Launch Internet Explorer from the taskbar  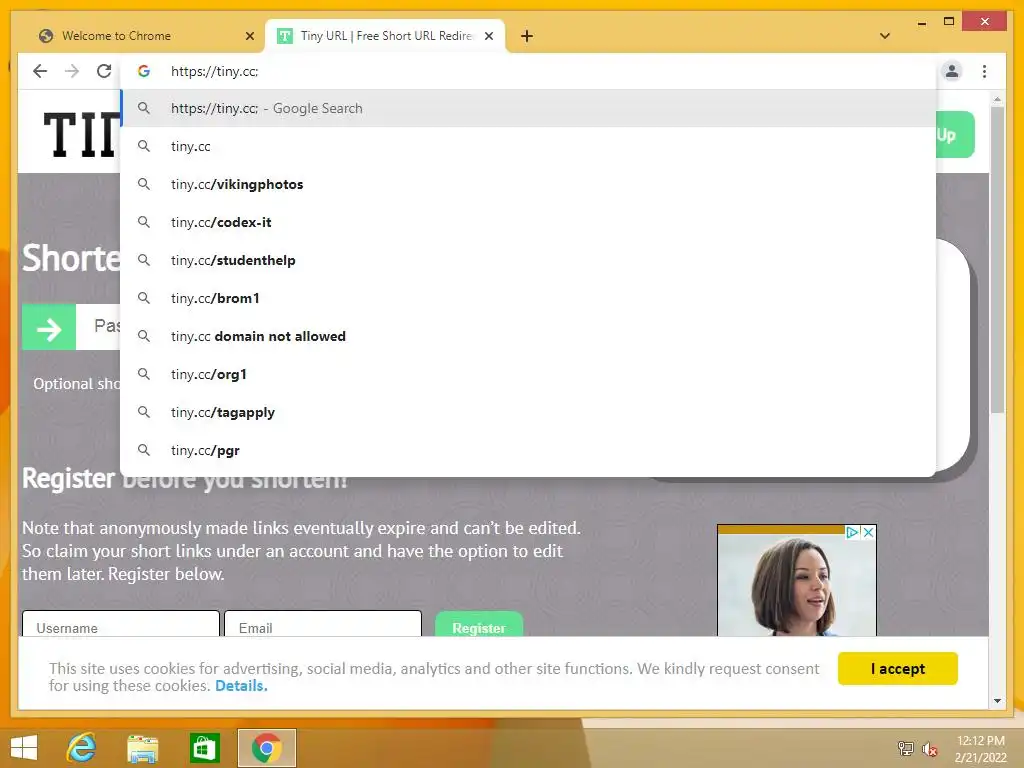pos(82,748)
